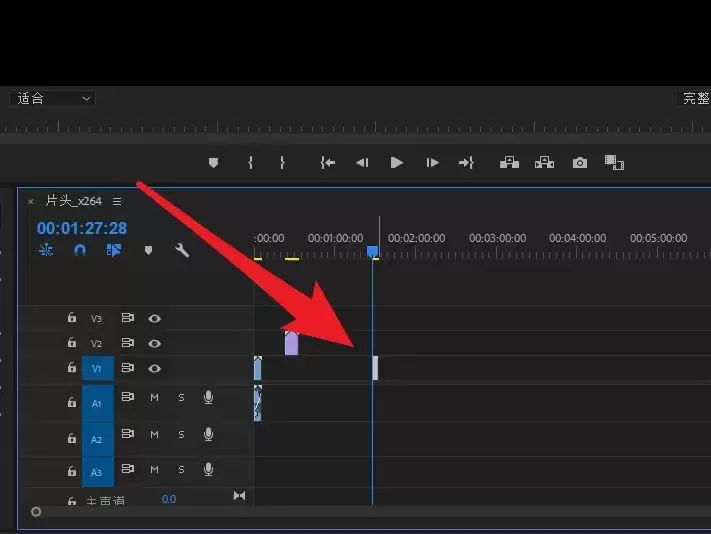Hide the V2 track output eye
The width and height of the screenshot is (711, 534).
pyautogui.click(x=155, y=343)
